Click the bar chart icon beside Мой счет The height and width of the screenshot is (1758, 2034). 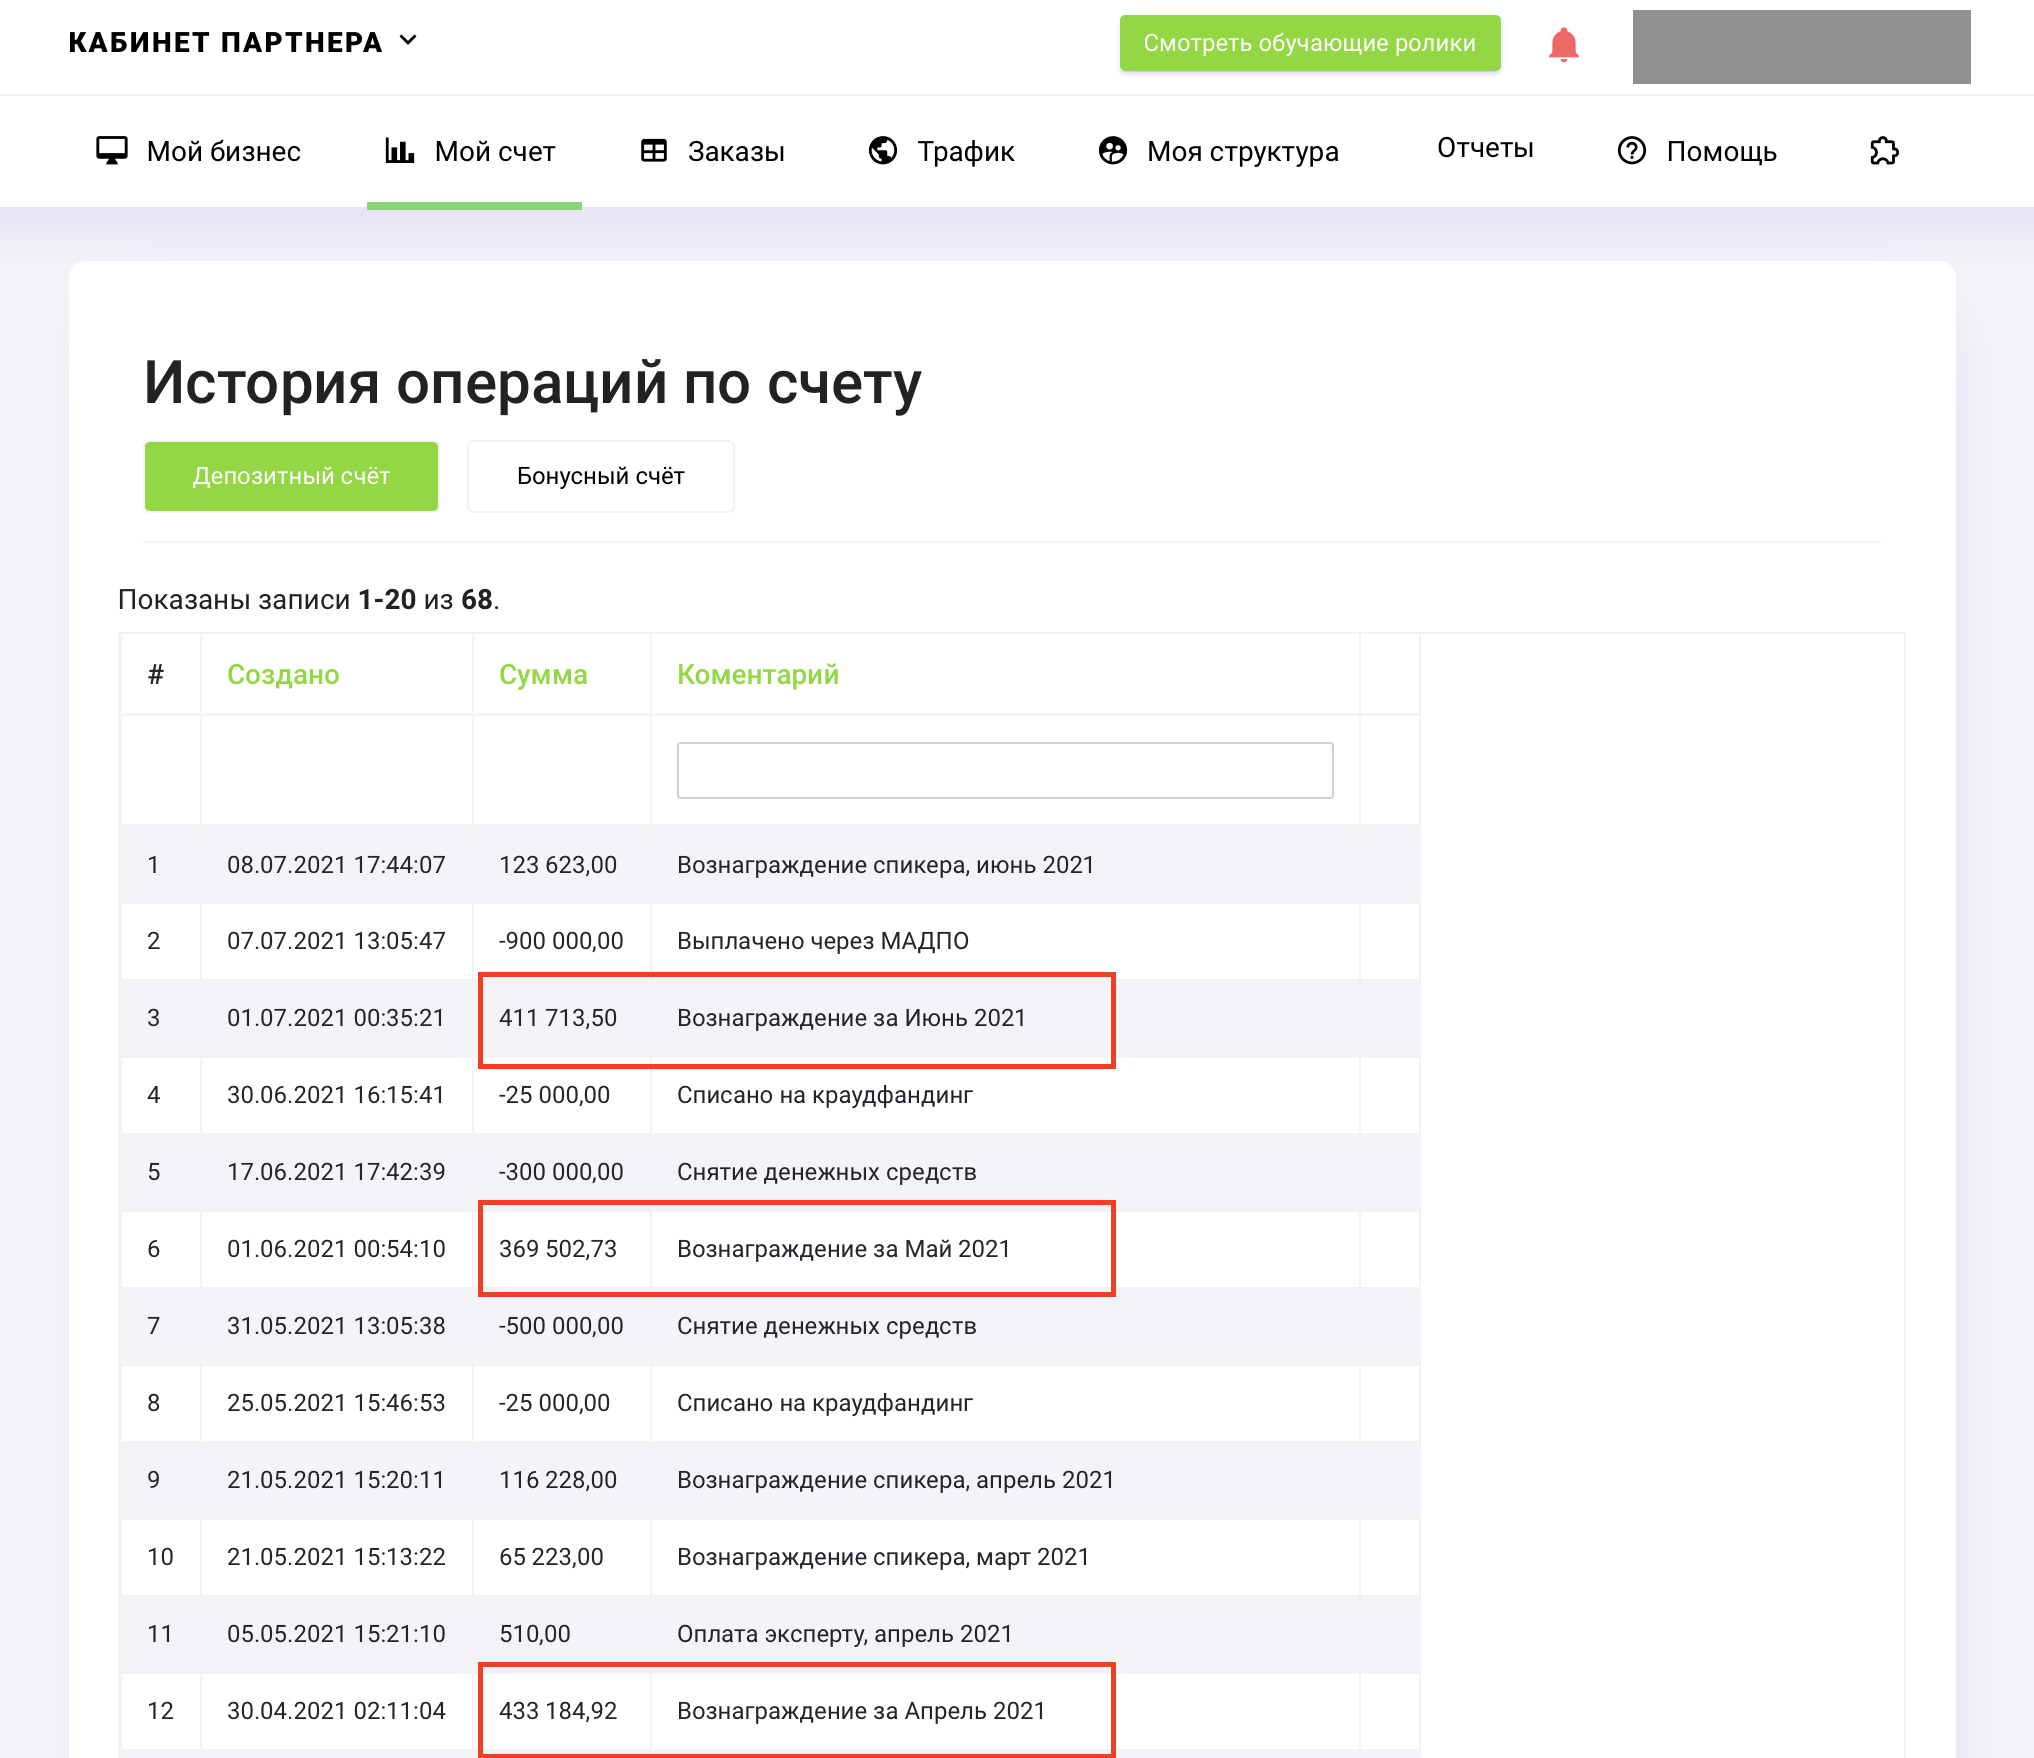pos(400,150)
